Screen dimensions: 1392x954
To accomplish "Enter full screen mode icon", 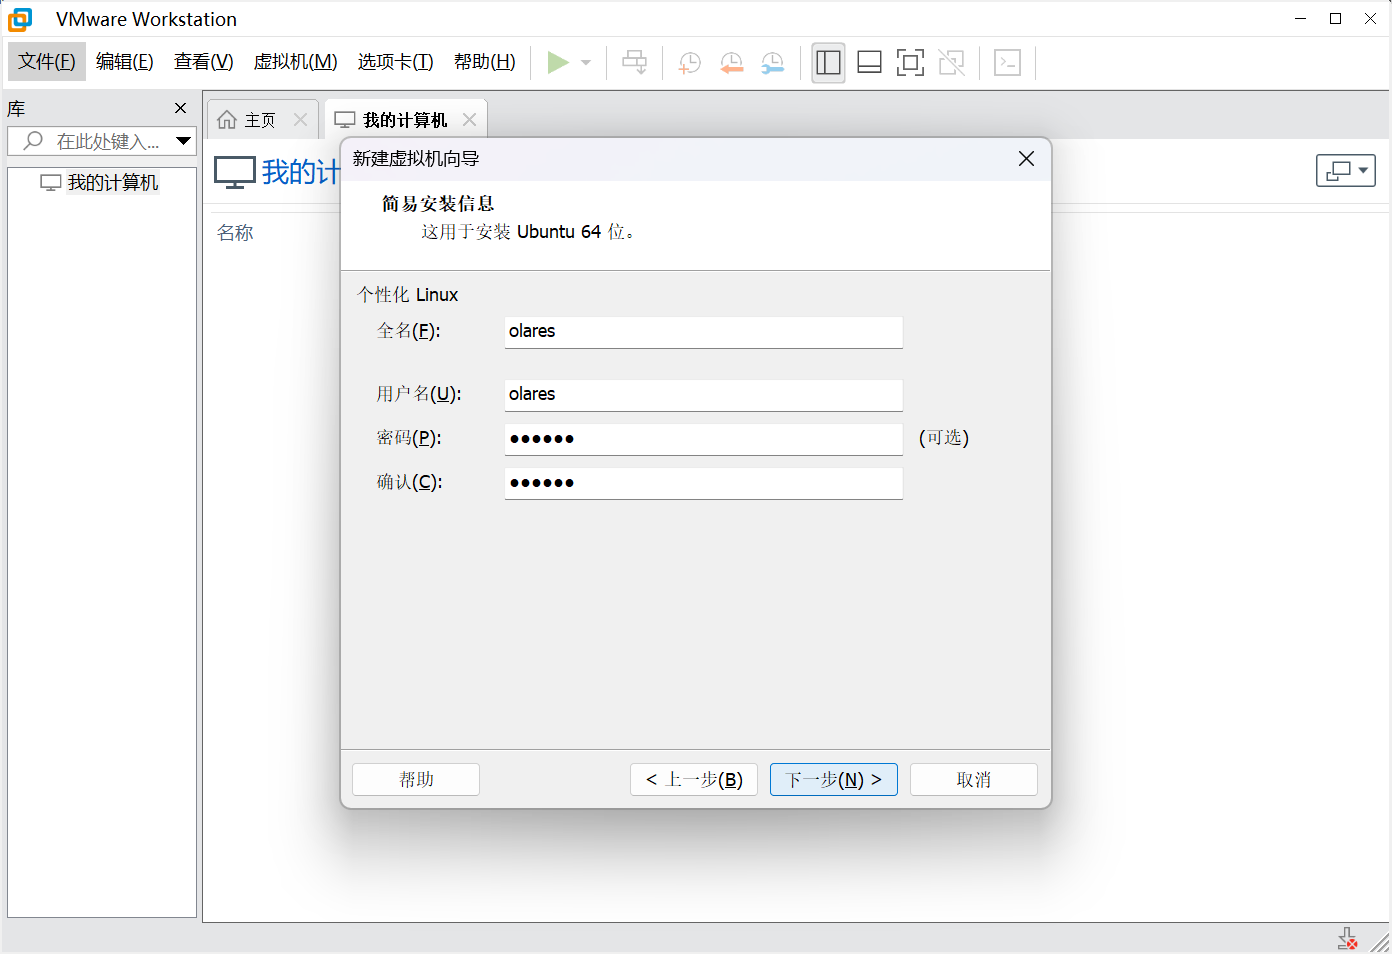I will point(910,63).
